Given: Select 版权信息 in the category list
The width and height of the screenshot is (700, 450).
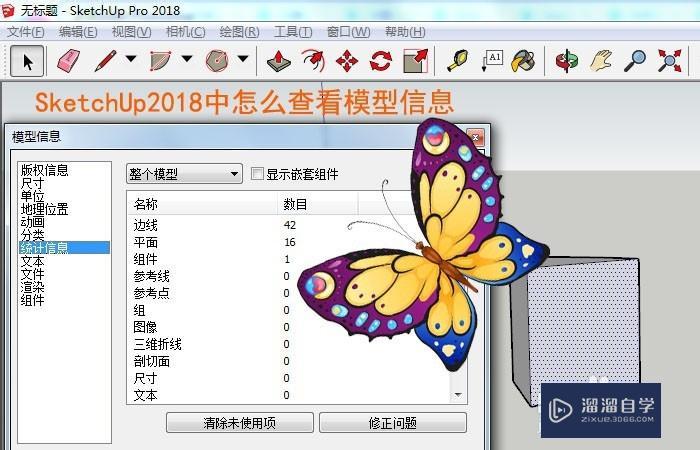Looking at the screenshot, I should [45, 170].
